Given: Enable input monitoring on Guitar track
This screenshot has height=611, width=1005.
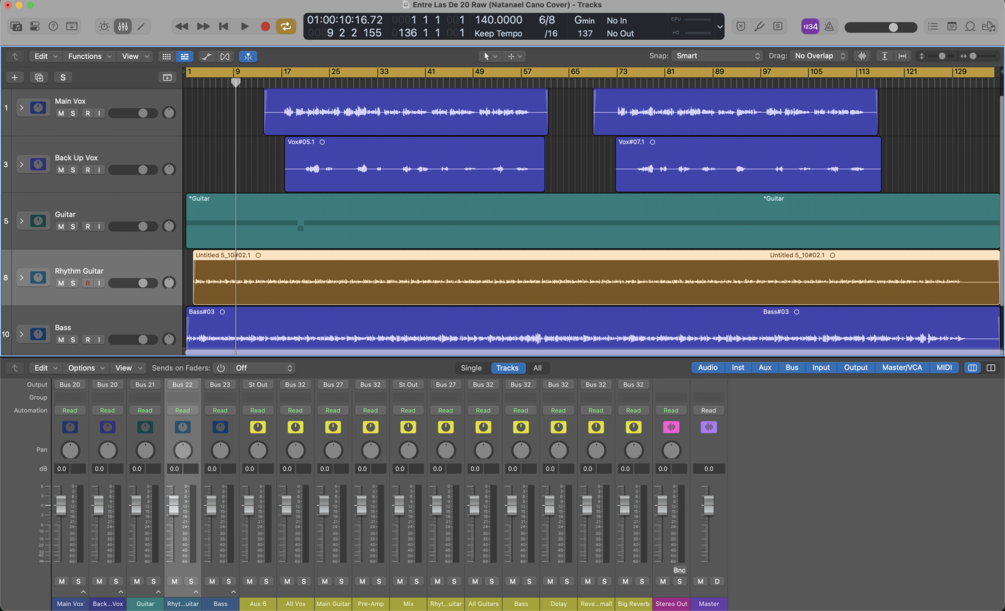Looking at the screenshot, I should [99, 227].
